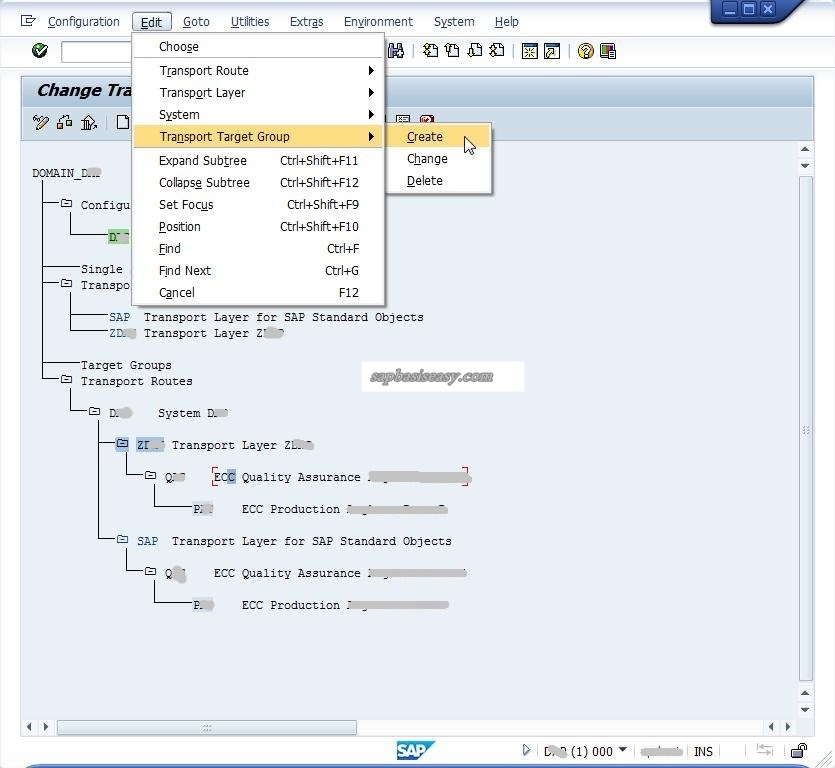The image size is (835, 768).
Task: Click the green Enter checkmark icon
Action: [40, 51]
